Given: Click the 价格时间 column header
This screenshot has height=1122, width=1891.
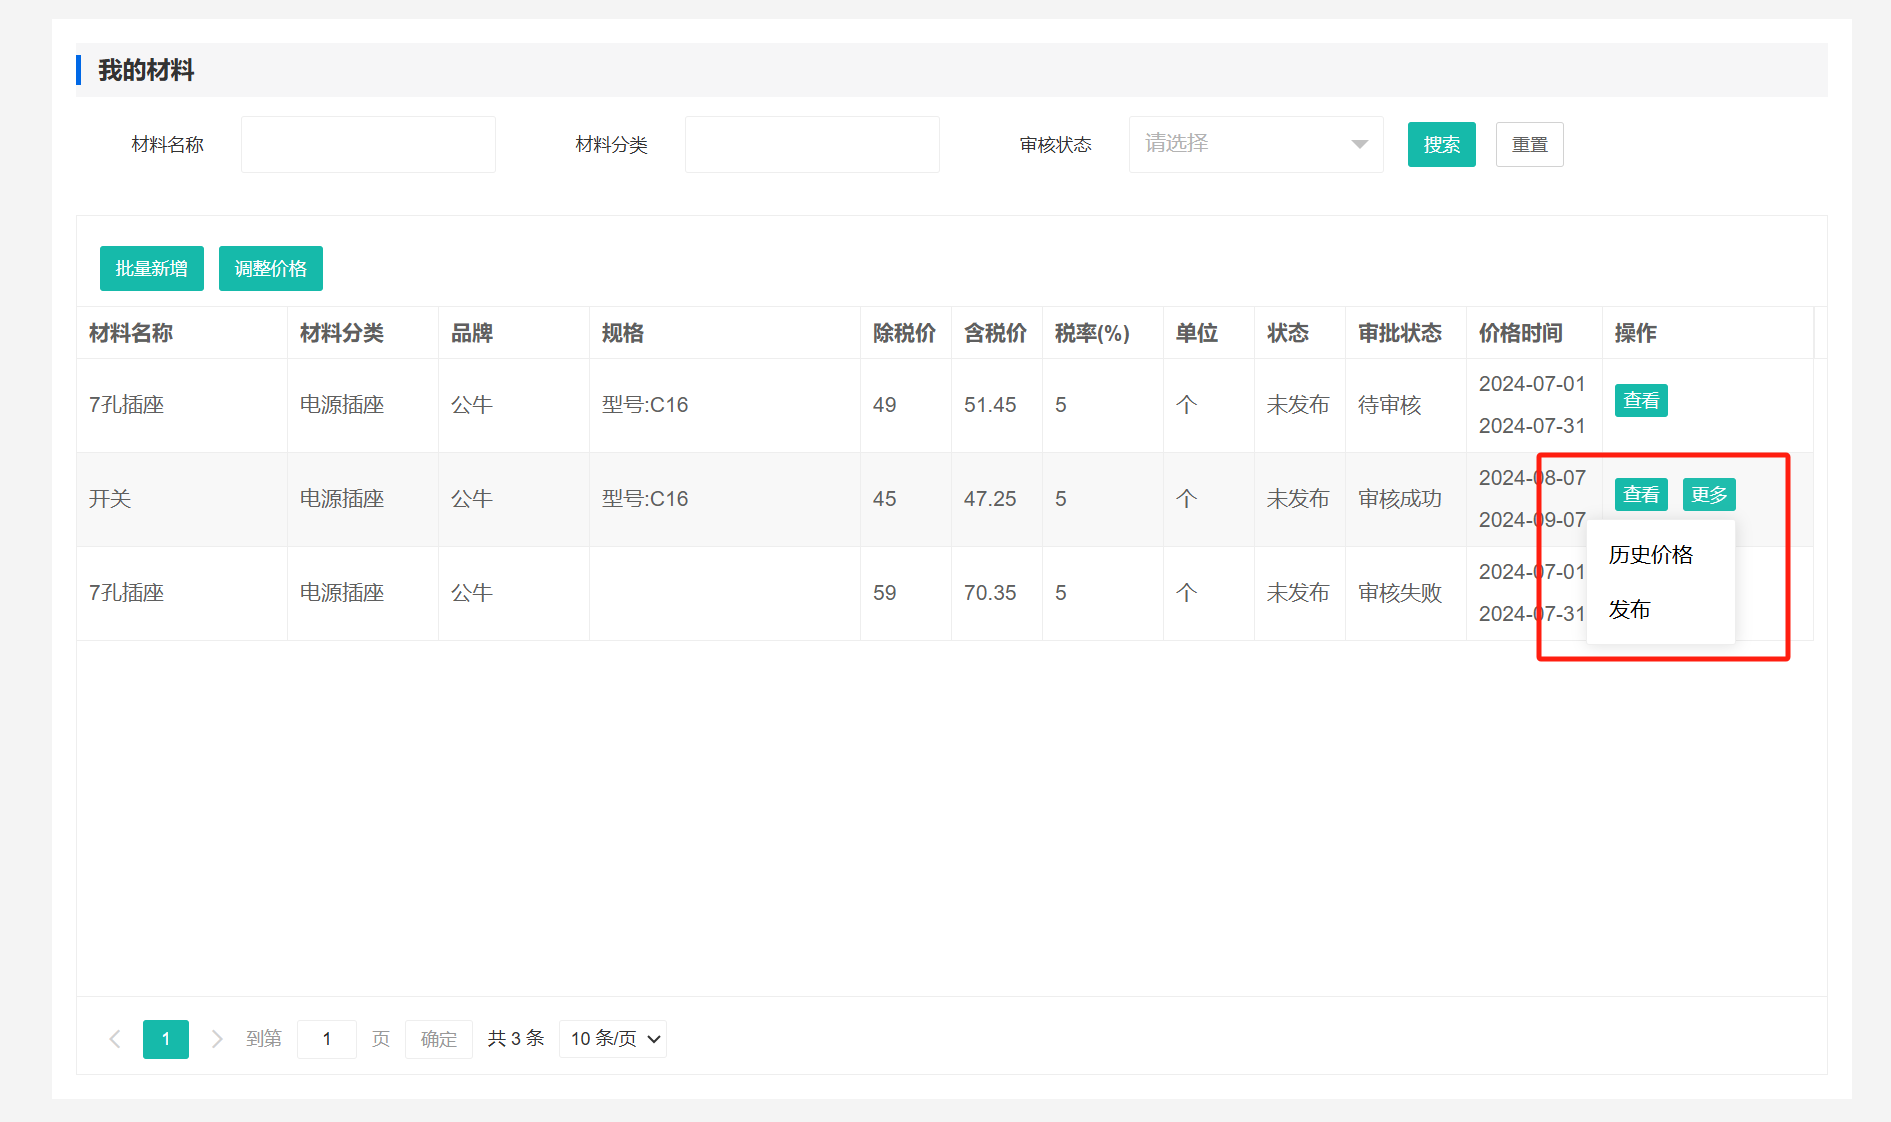Looking at the screenshot, I should [1520, 333].
